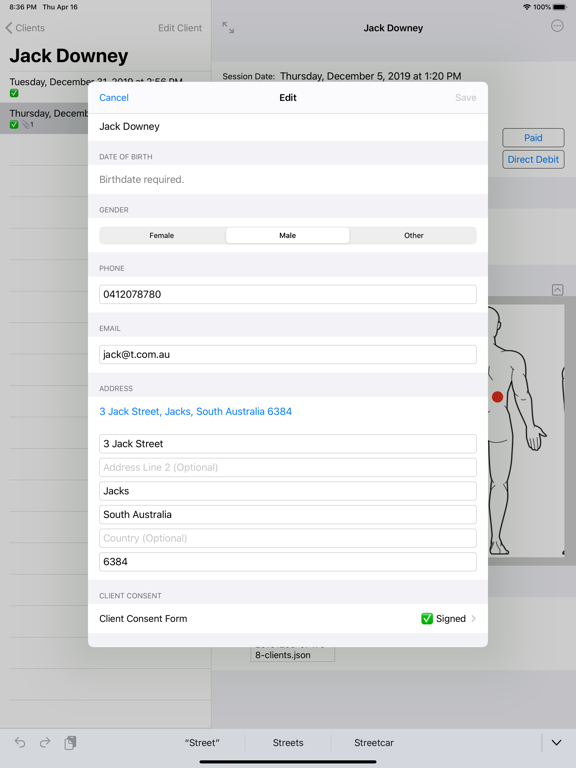Tap the red marker on body diagram

tap(498, 397)
